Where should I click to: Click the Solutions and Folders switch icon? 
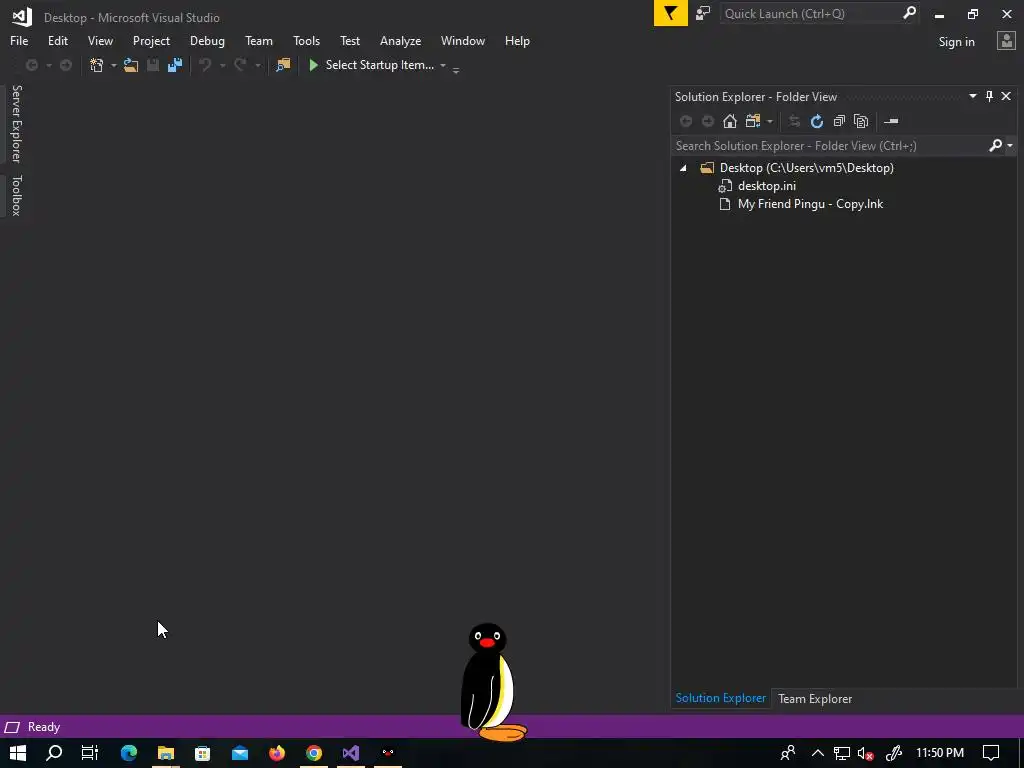coord(753,121)
